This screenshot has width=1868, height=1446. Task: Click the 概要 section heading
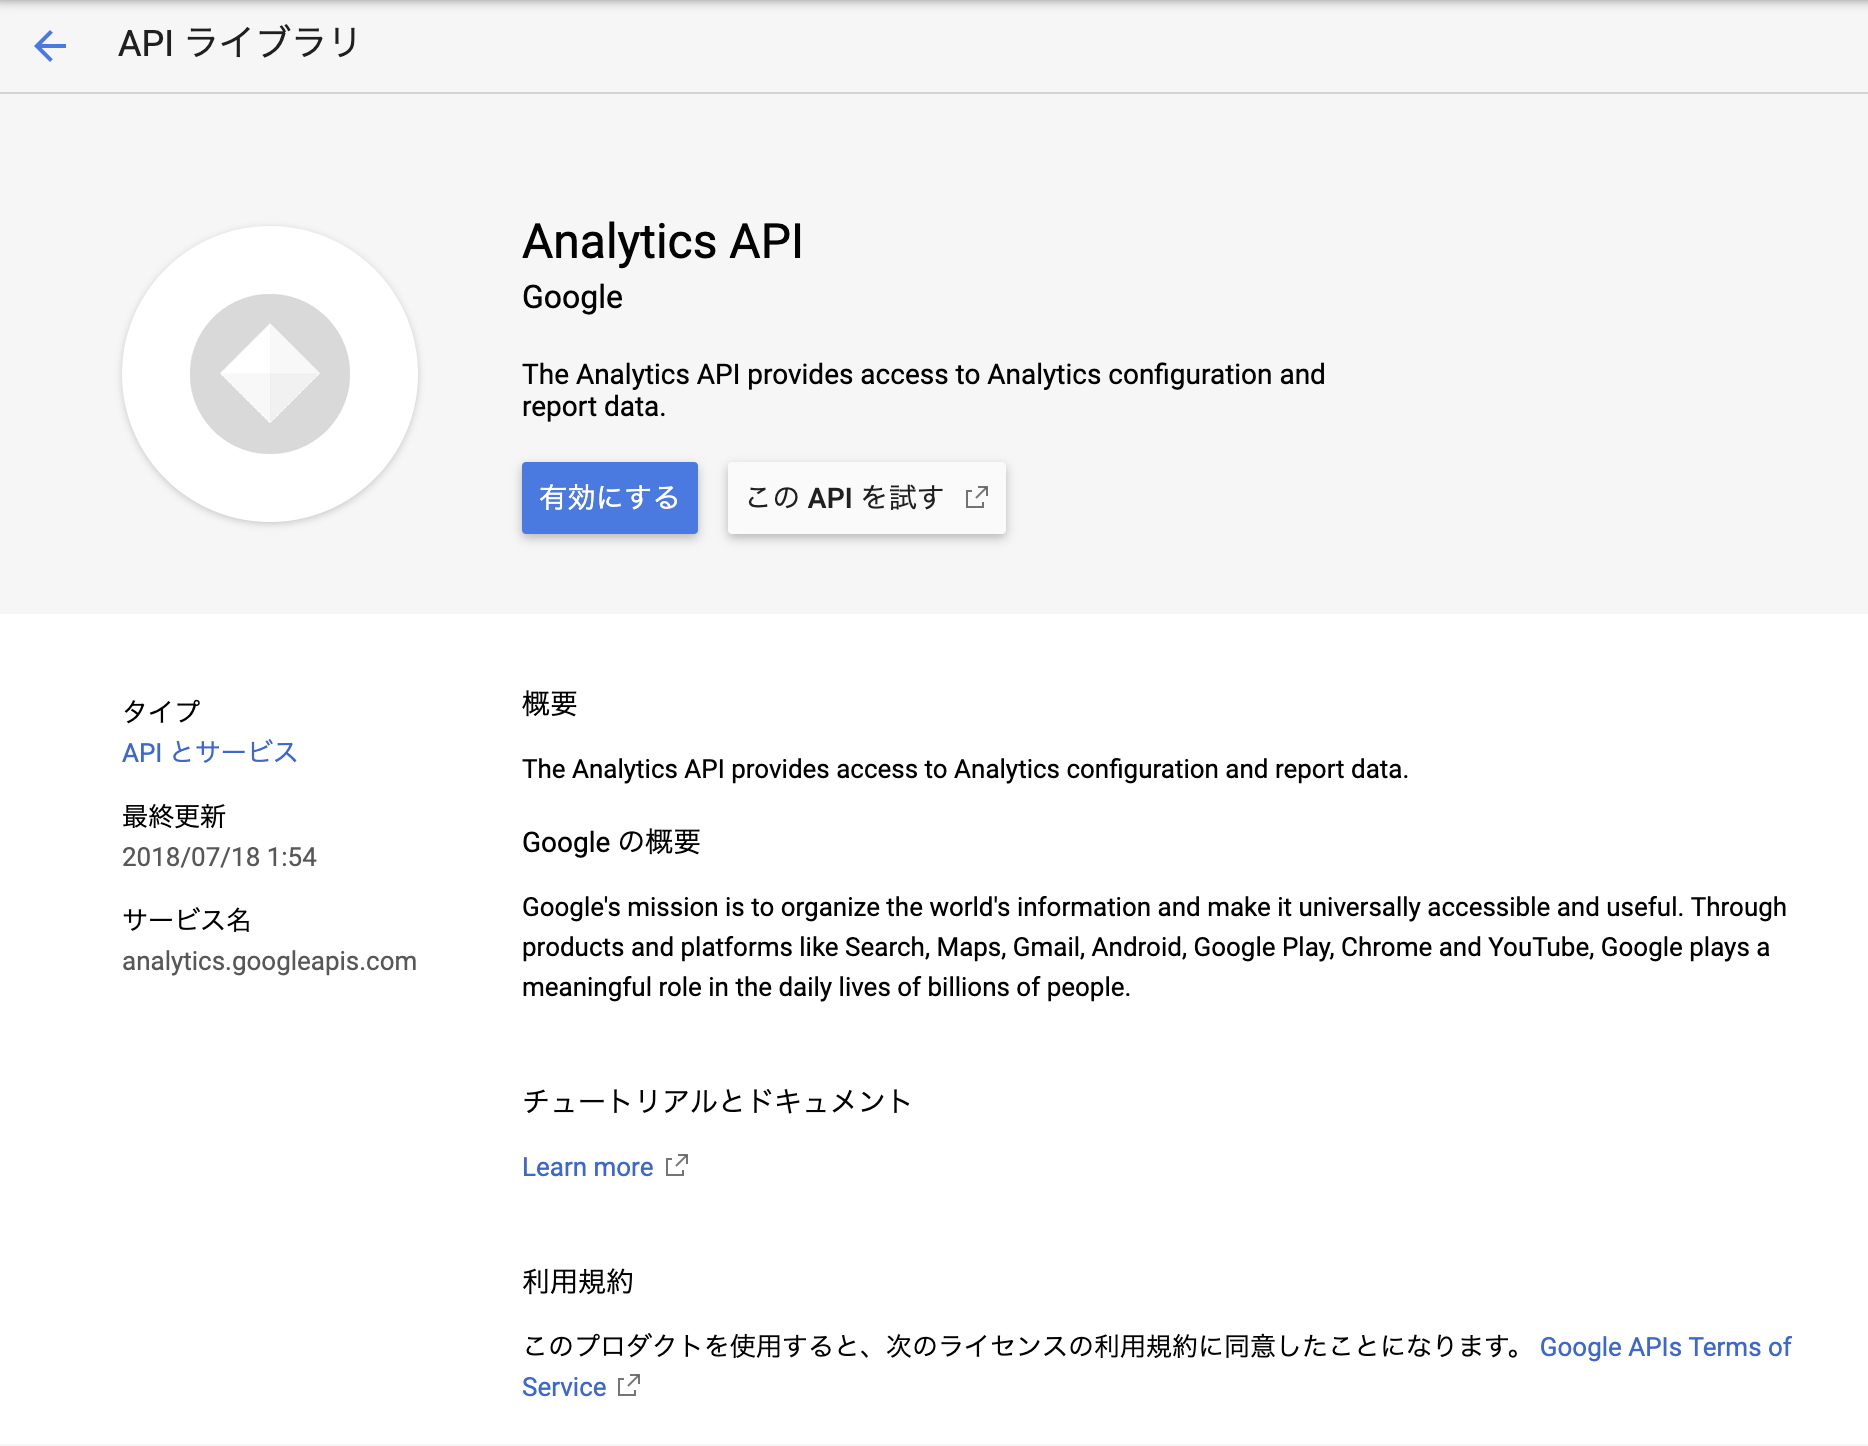(x=549, y=704)
